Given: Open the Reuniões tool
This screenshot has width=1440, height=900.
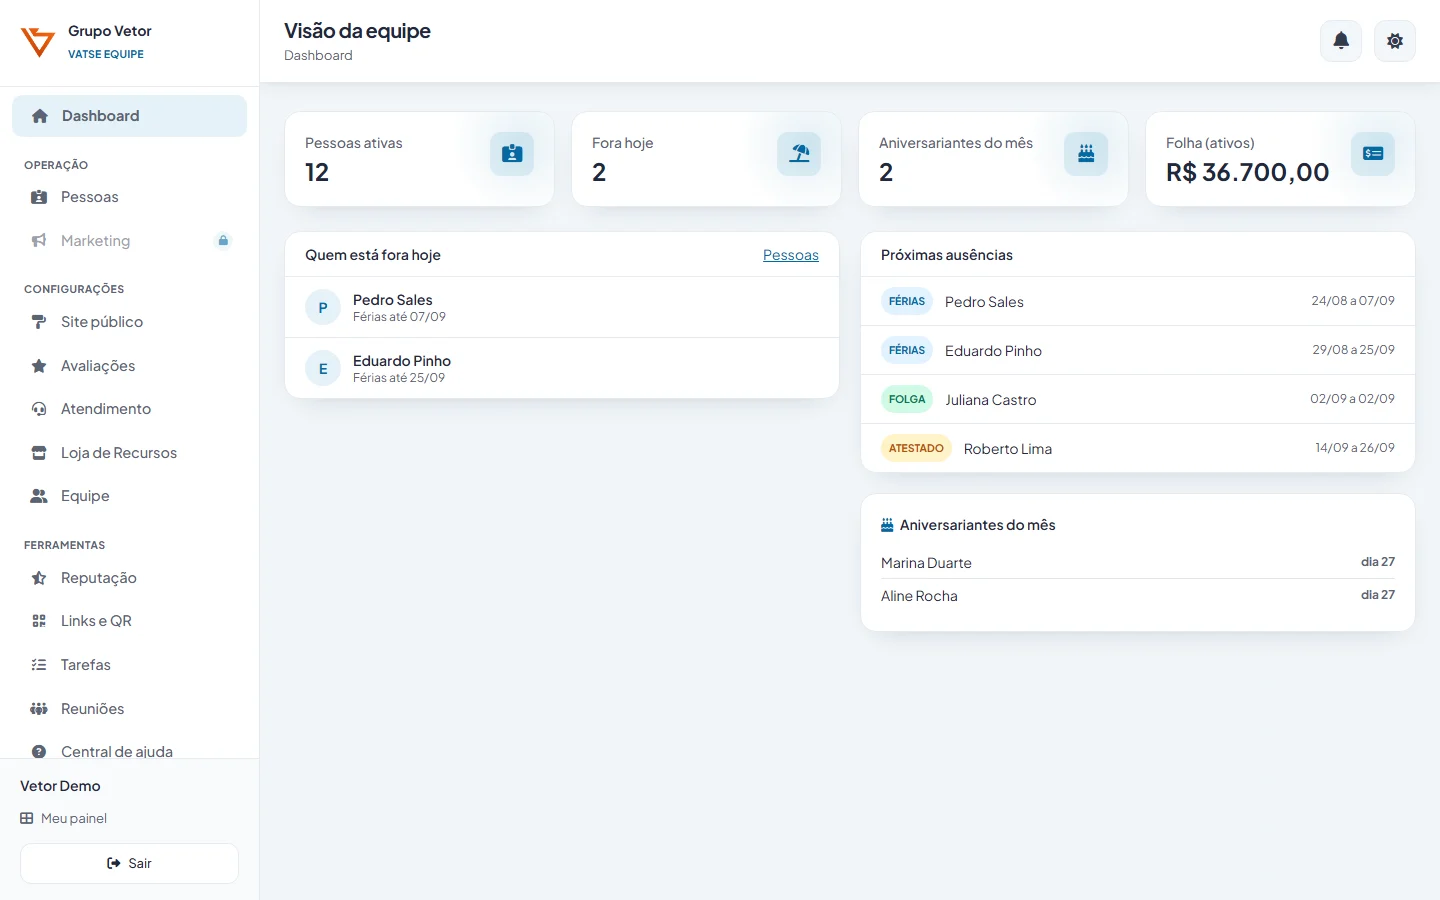Looking at the screenshot, I should tap(129, 709).
